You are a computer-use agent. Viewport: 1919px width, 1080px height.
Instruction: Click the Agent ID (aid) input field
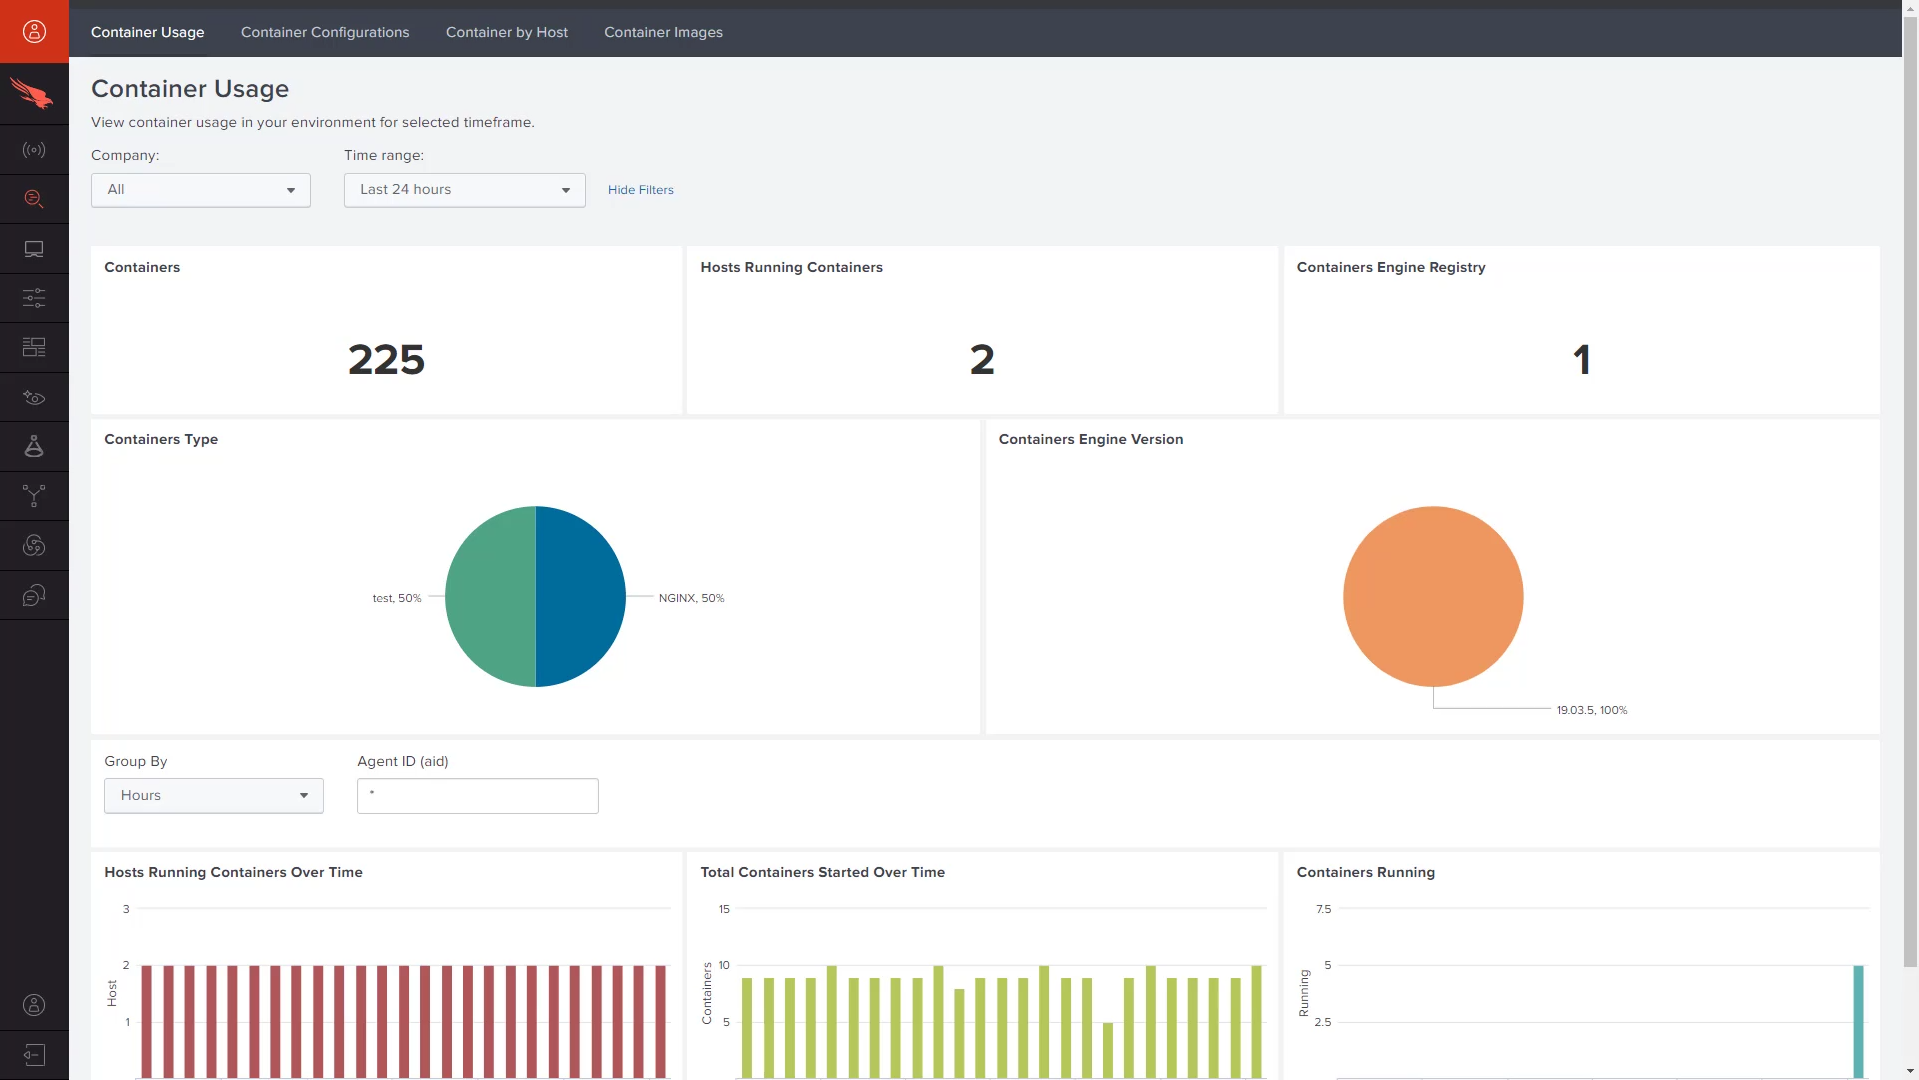(478, 796)
